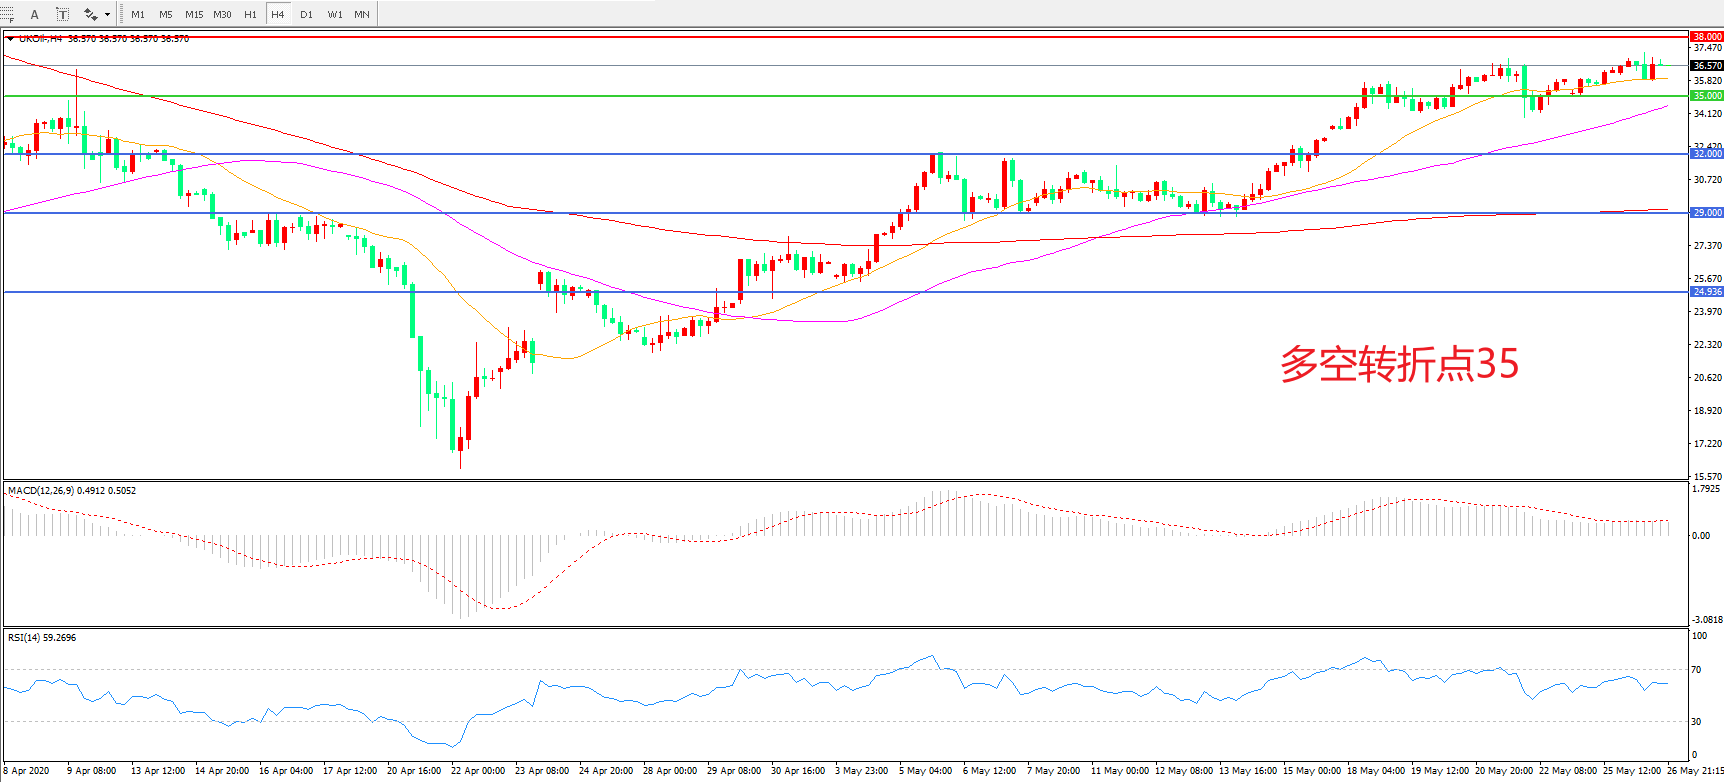Select the M30 timeframe button
The image size is (1724, 782).
[x=222, y=14]
